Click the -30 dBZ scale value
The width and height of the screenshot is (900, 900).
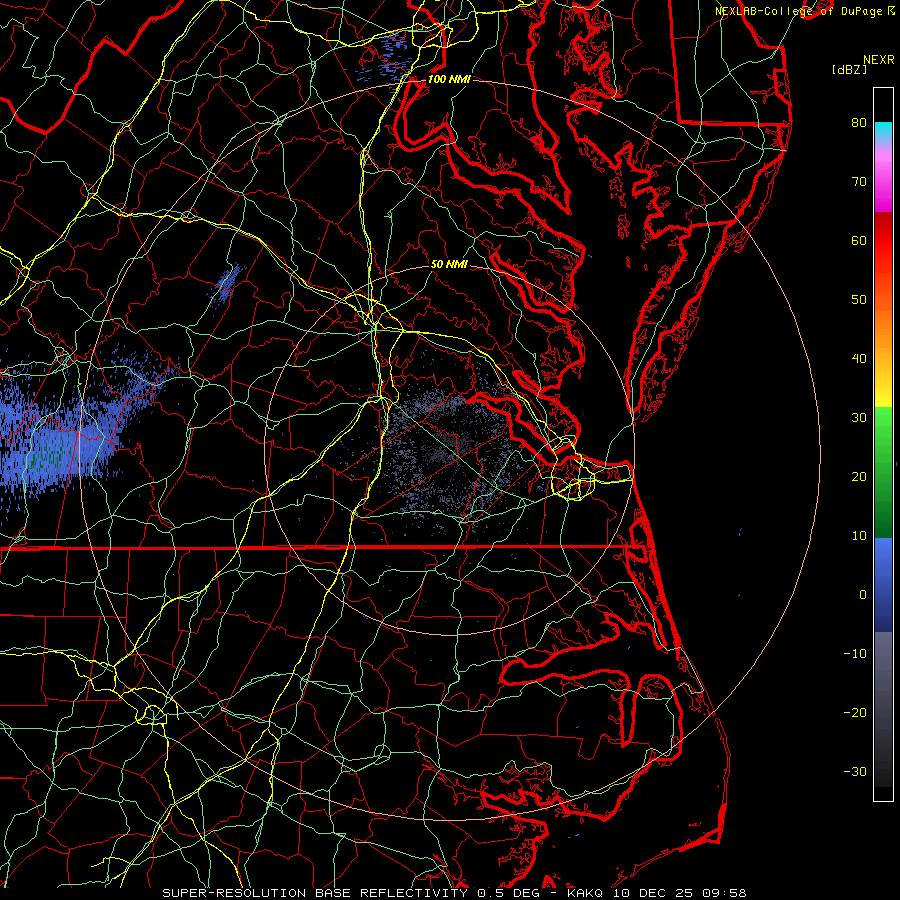(855, 771)
